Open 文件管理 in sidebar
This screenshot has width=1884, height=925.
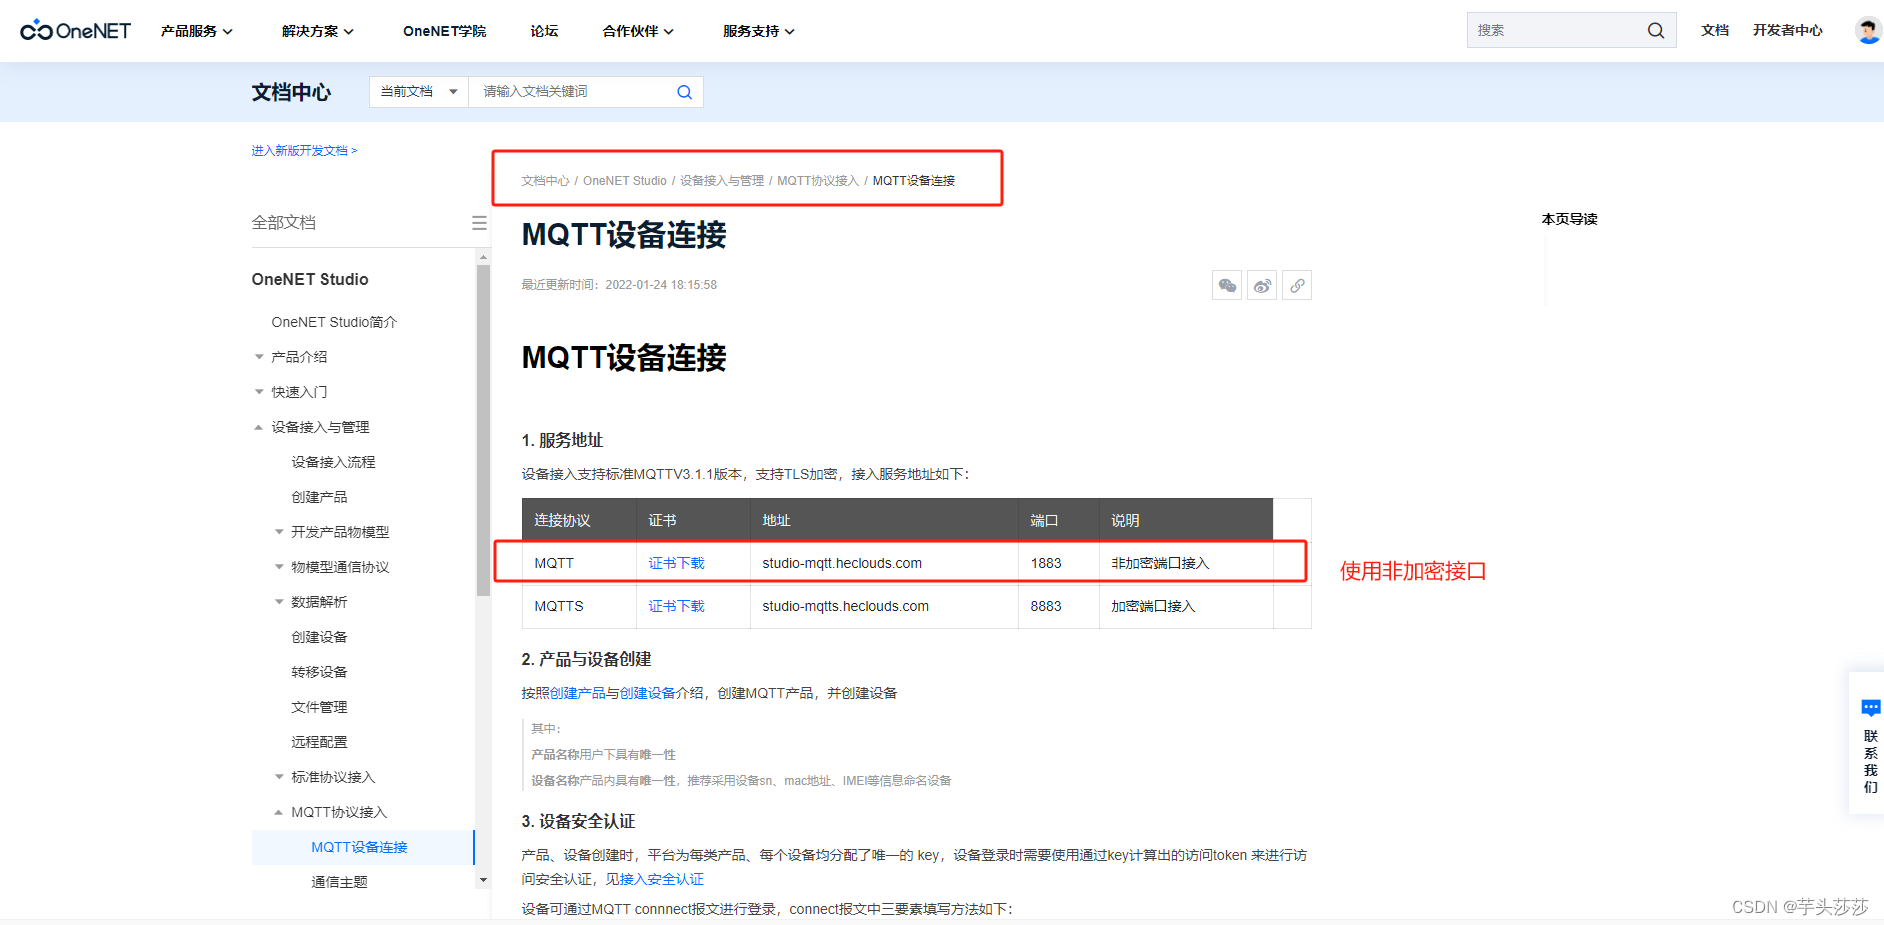click(319, 707)
